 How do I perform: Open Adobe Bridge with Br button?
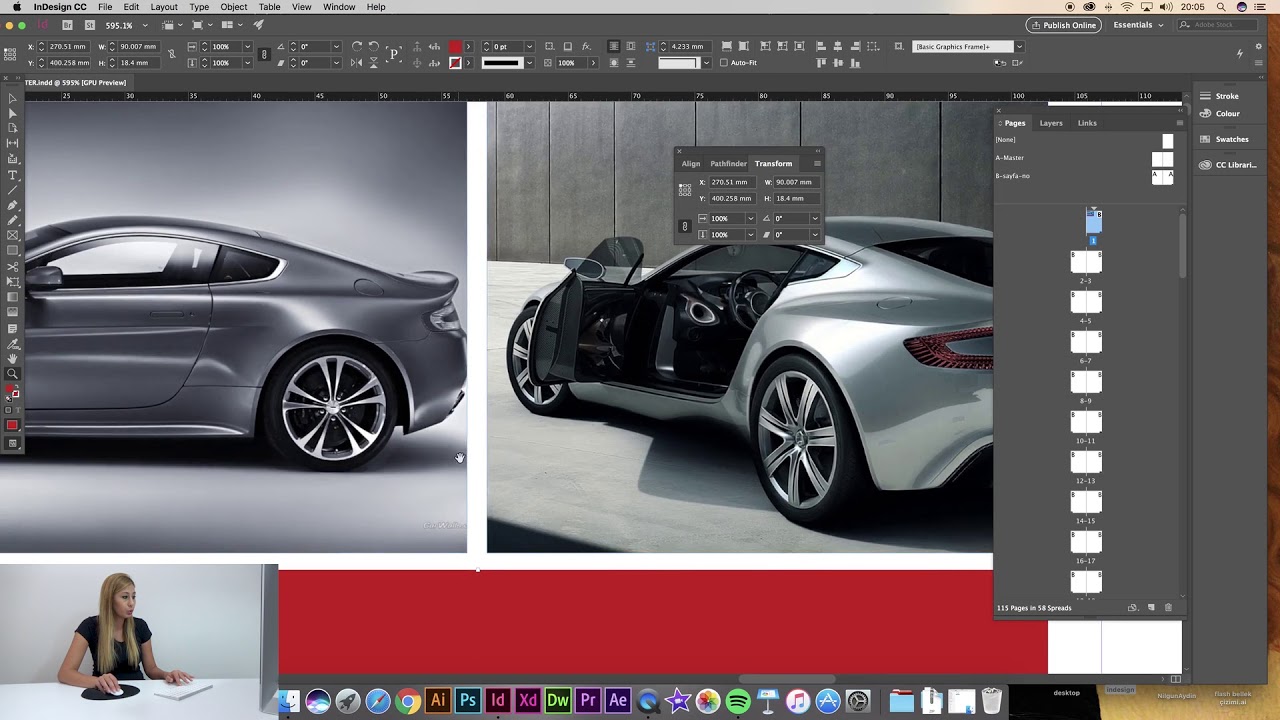pos(67,25)
